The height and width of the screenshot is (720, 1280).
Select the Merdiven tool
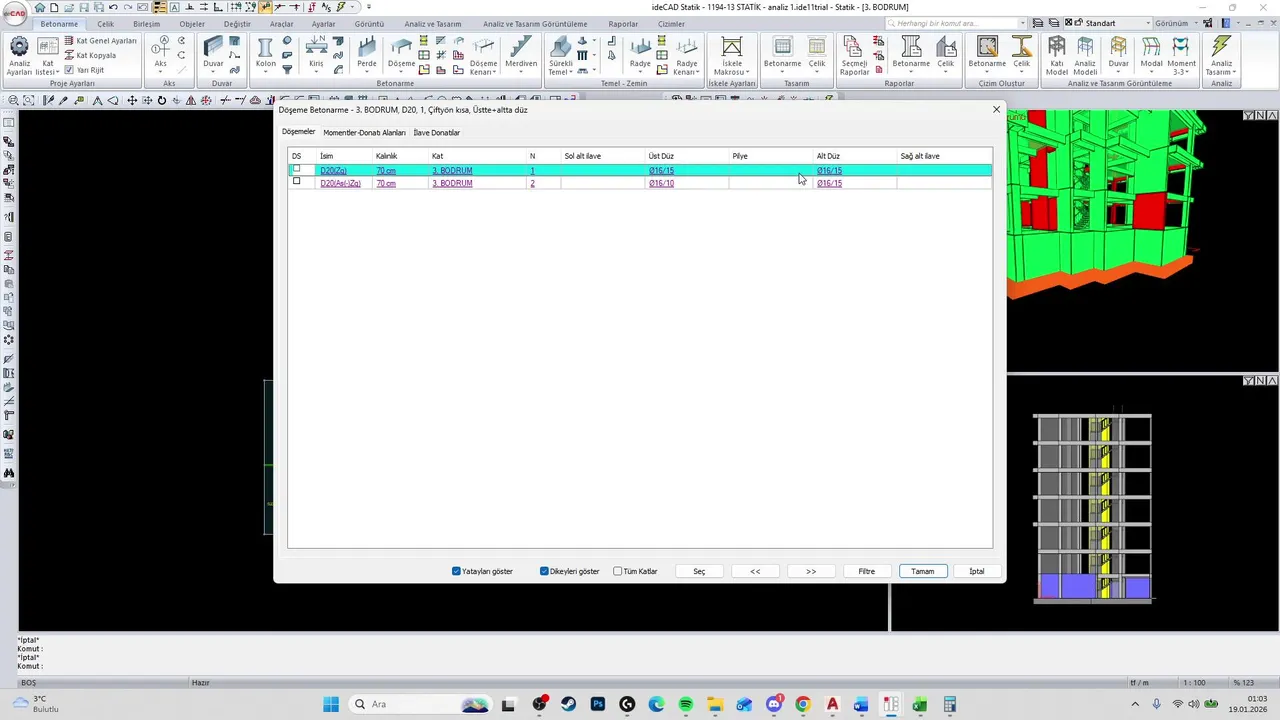(521, 54)
